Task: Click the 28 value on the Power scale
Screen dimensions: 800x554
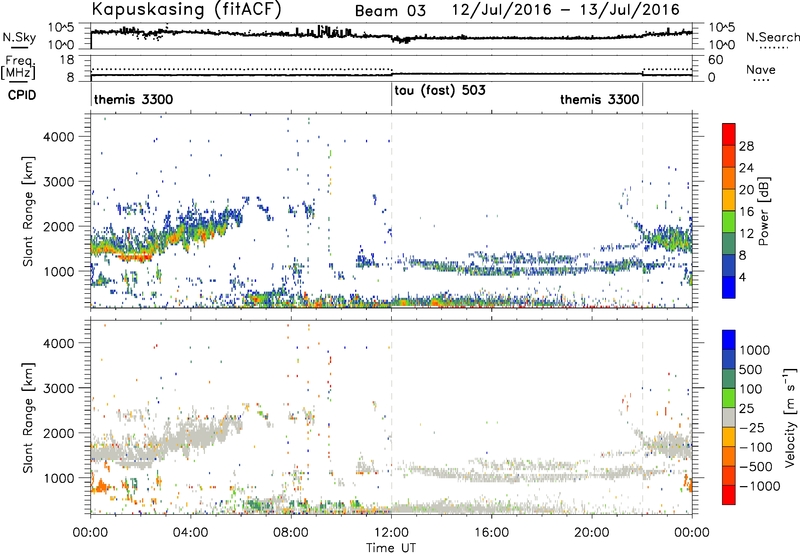Action: pos(746,146)
